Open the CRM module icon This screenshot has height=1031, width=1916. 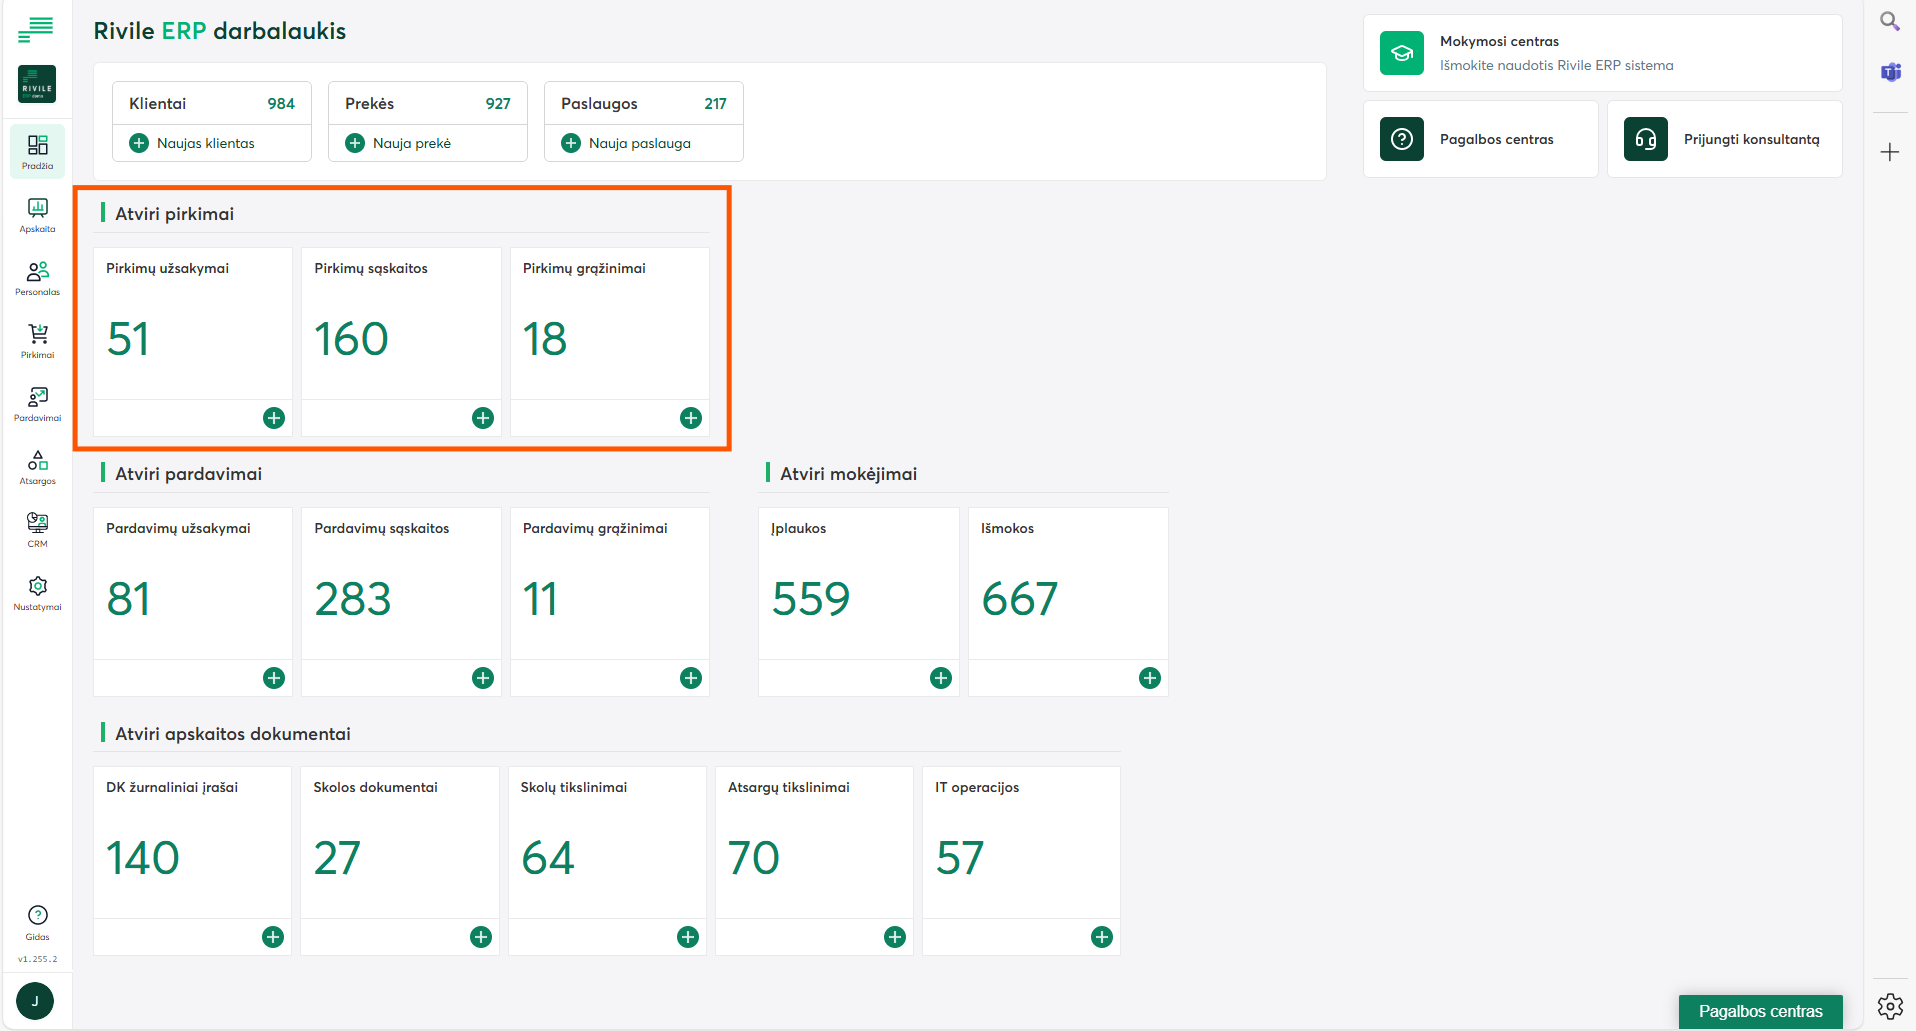pyautogui.click(x=37, y=529)
